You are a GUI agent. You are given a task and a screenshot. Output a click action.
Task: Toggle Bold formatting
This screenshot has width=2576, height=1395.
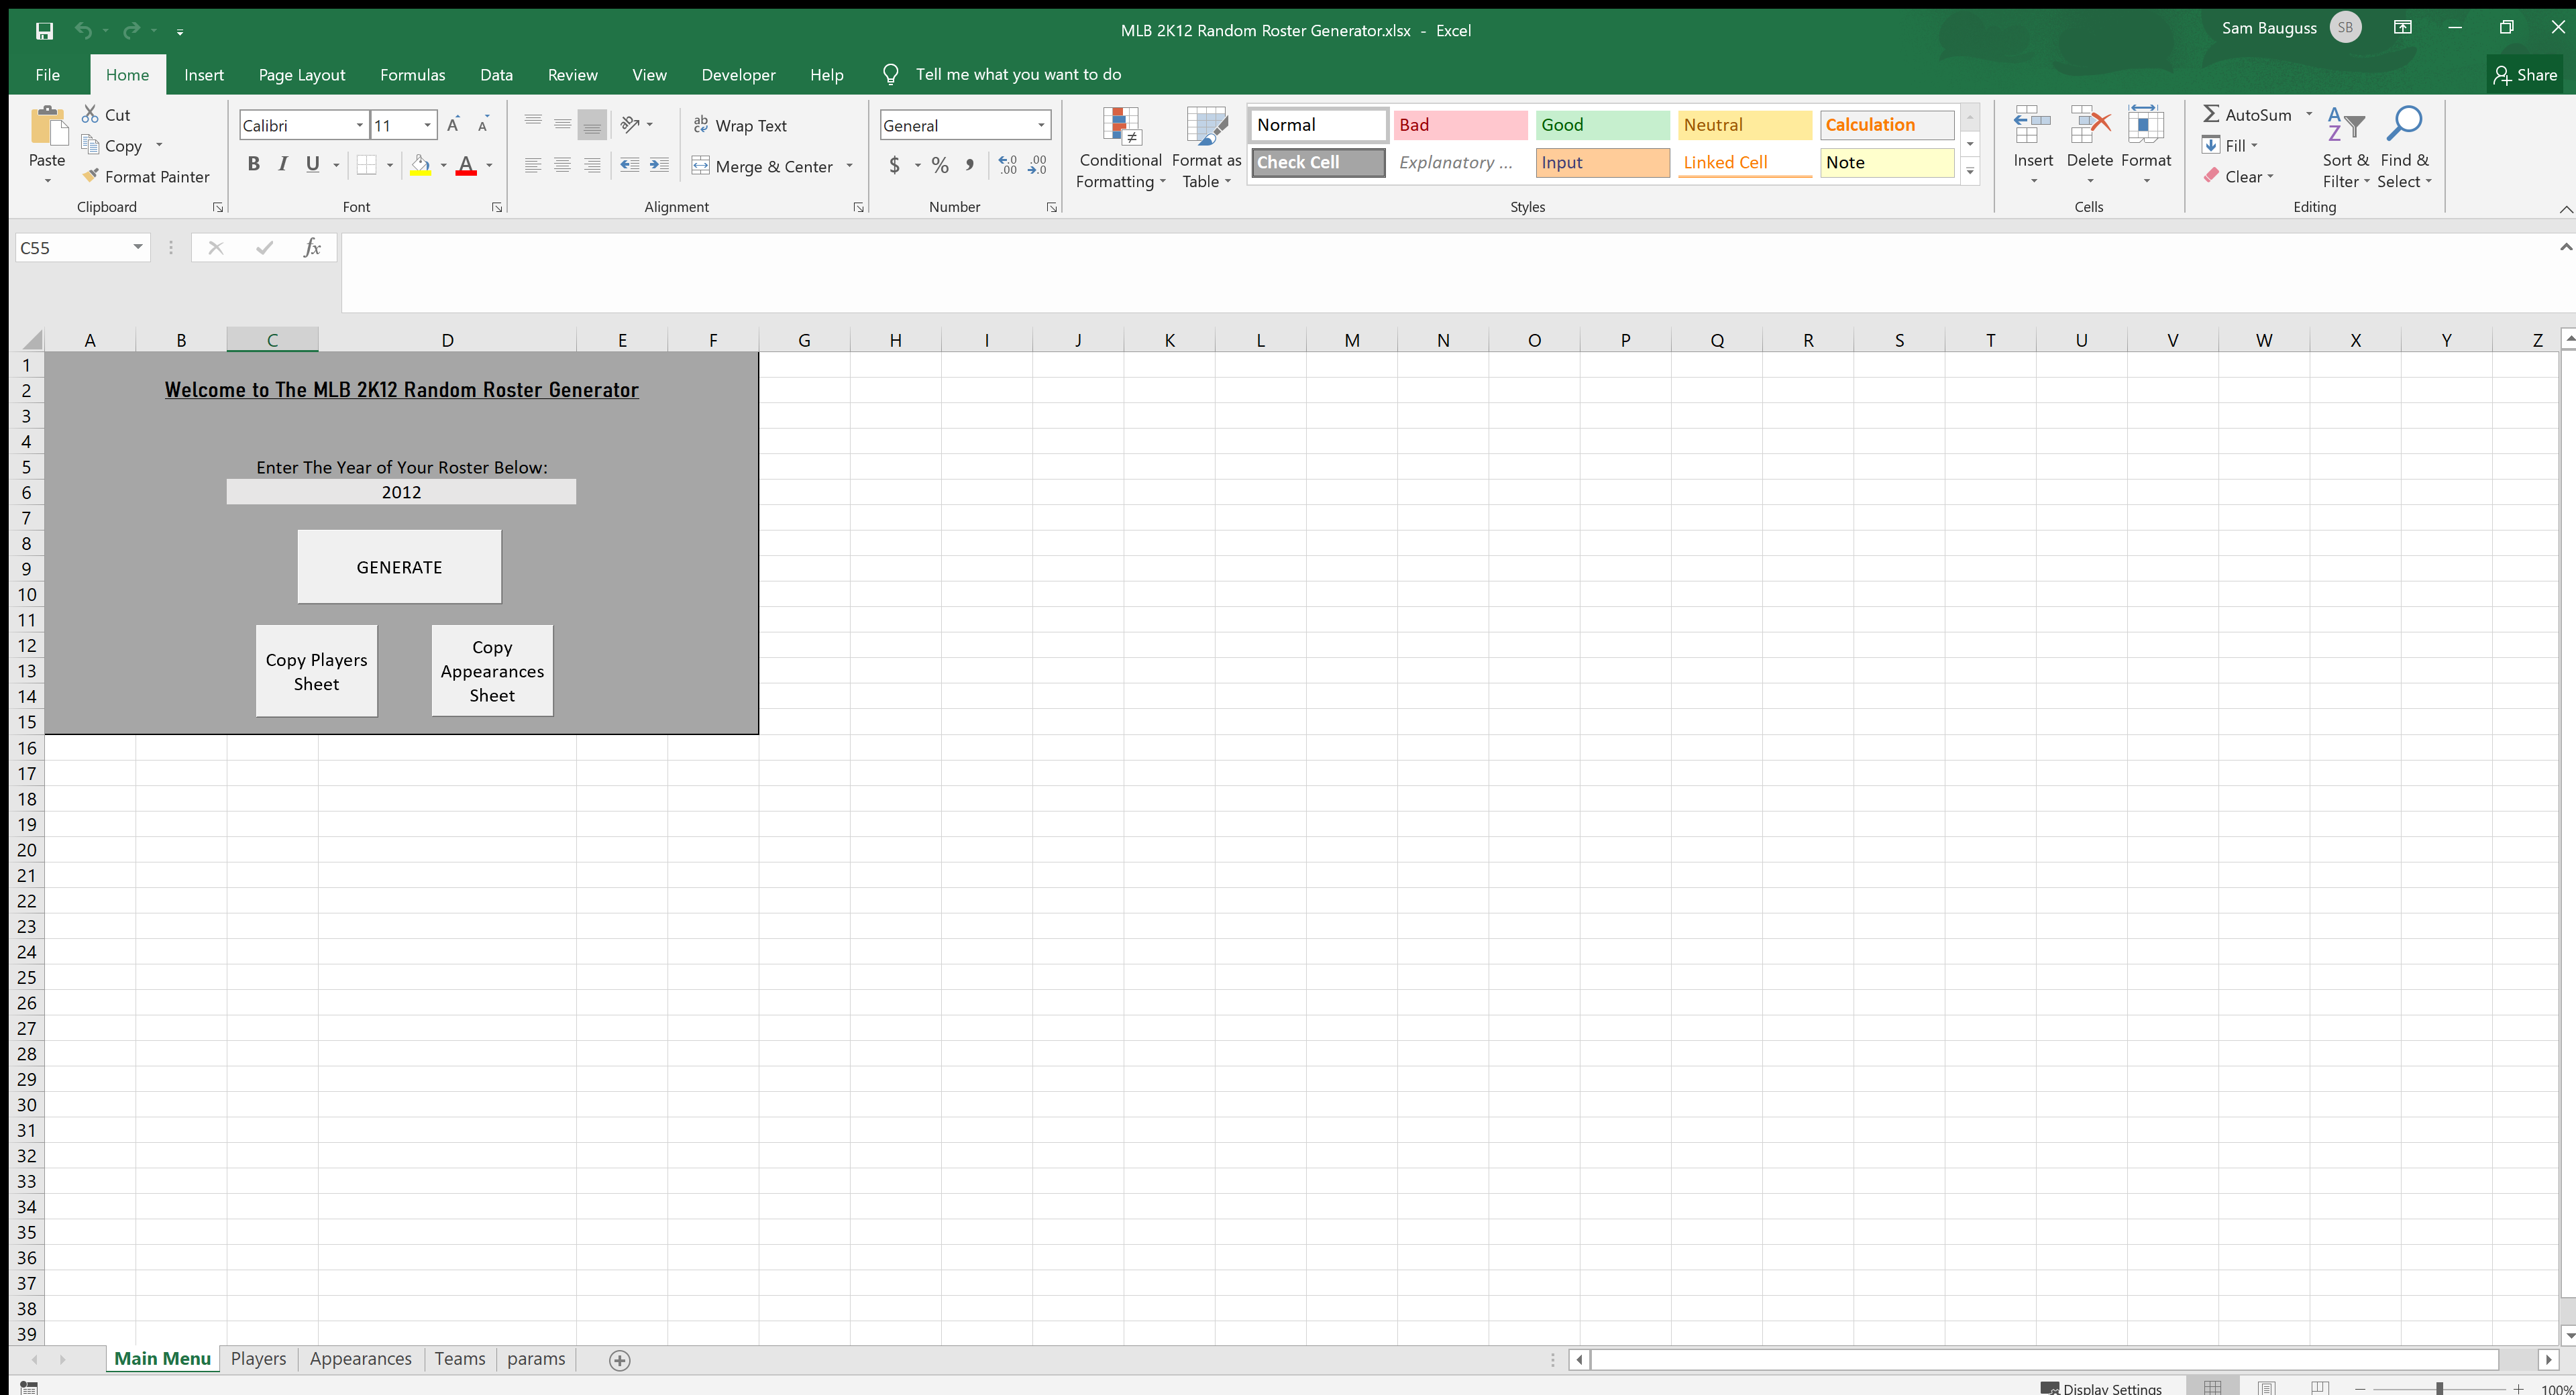(x=253, y=165)
